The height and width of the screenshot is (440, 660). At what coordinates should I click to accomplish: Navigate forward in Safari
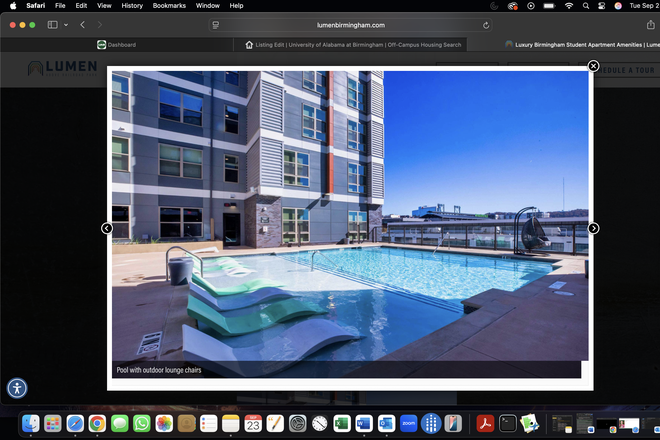(99, 25)
